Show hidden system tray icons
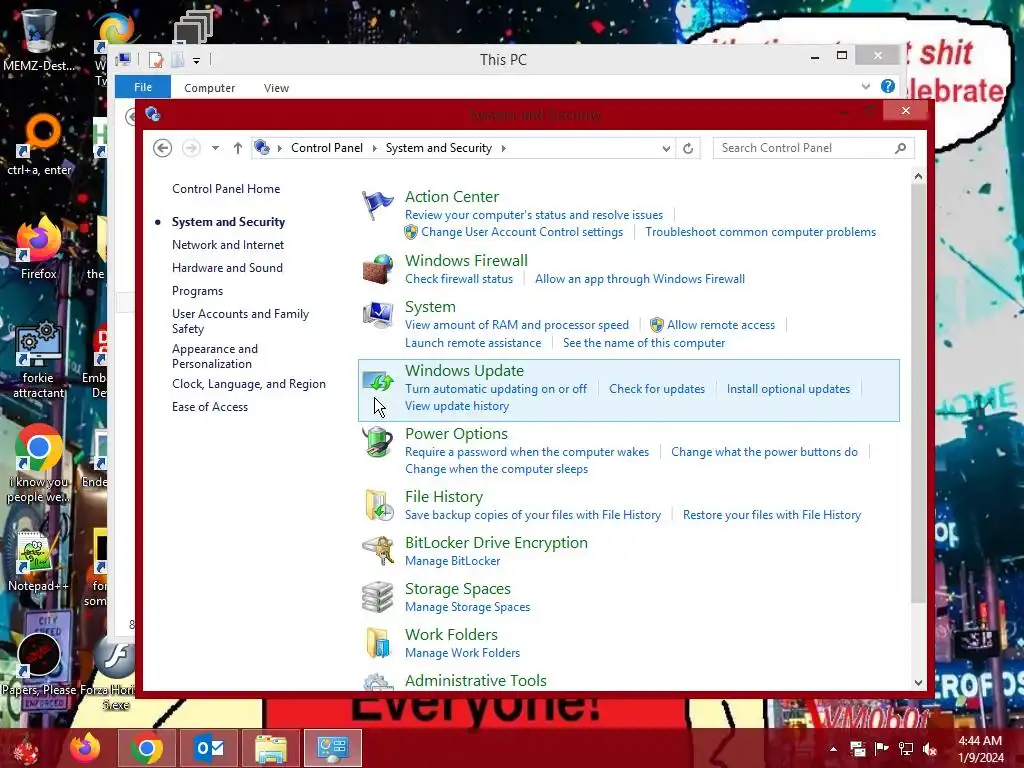 click(833, 749)
